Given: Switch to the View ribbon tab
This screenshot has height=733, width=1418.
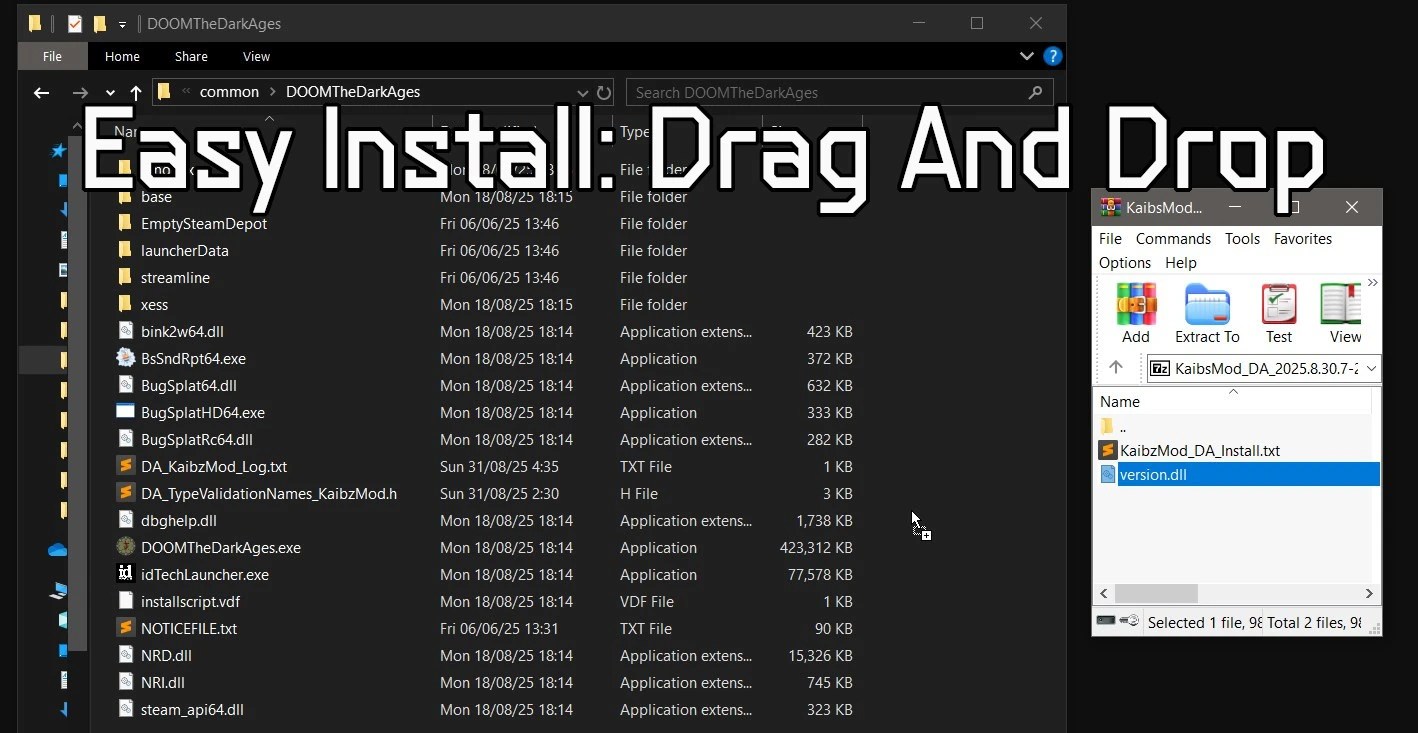Looking at the screenshot, I should point(256,57).
